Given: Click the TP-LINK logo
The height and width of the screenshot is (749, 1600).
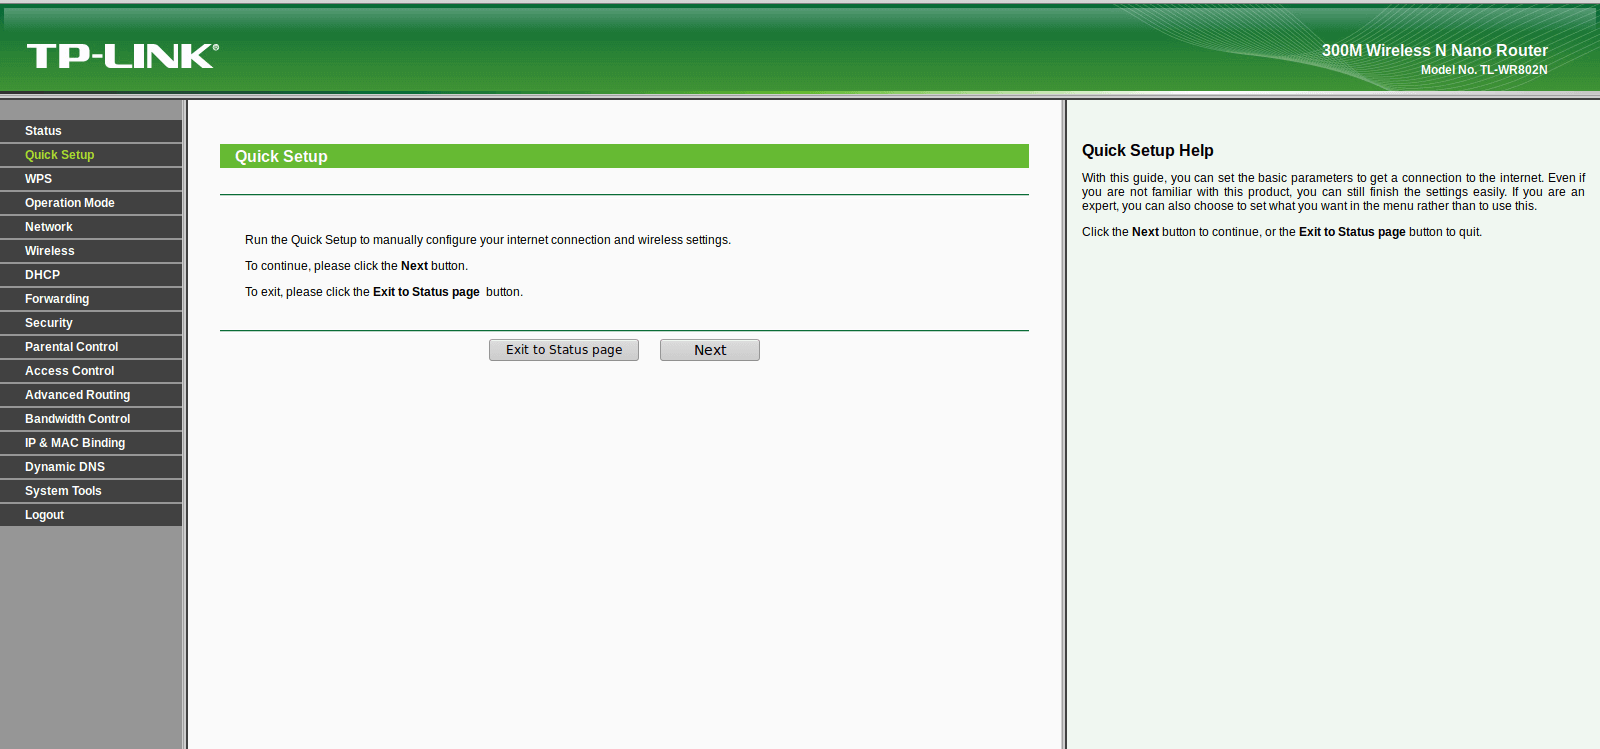Looking at the screenshot, I should [122, 56].
